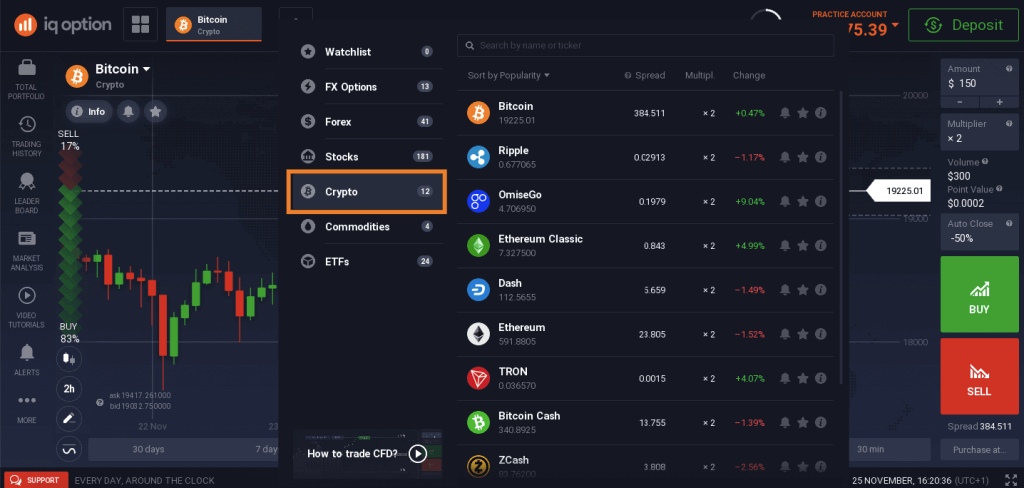Image resolution: width=1024 pixels, height=488 pixels.
Task: Set alert bell on Dash row
Action: (785, 290)
